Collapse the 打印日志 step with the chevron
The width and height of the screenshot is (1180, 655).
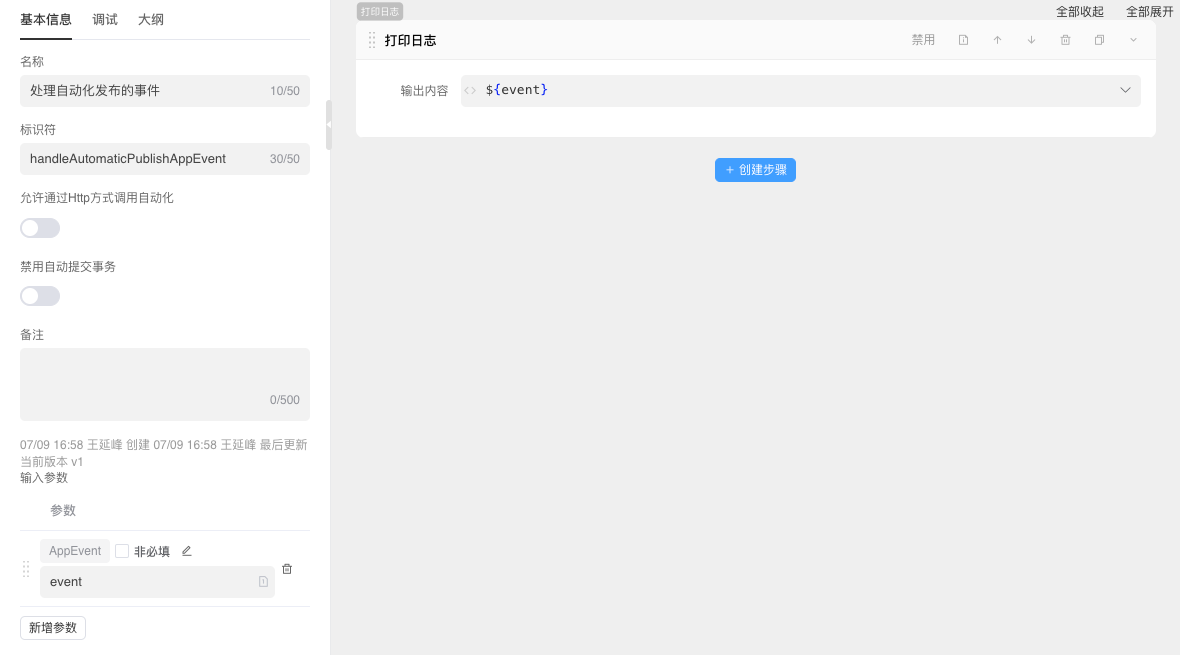pyautogui.click(x=1133, y=40)
